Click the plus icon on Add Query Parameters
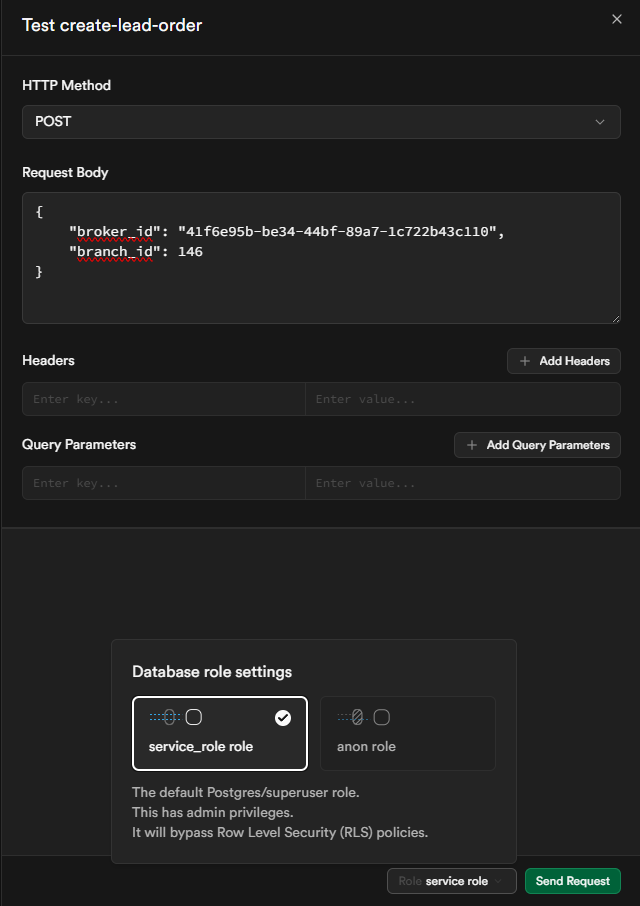 point(472,445)
